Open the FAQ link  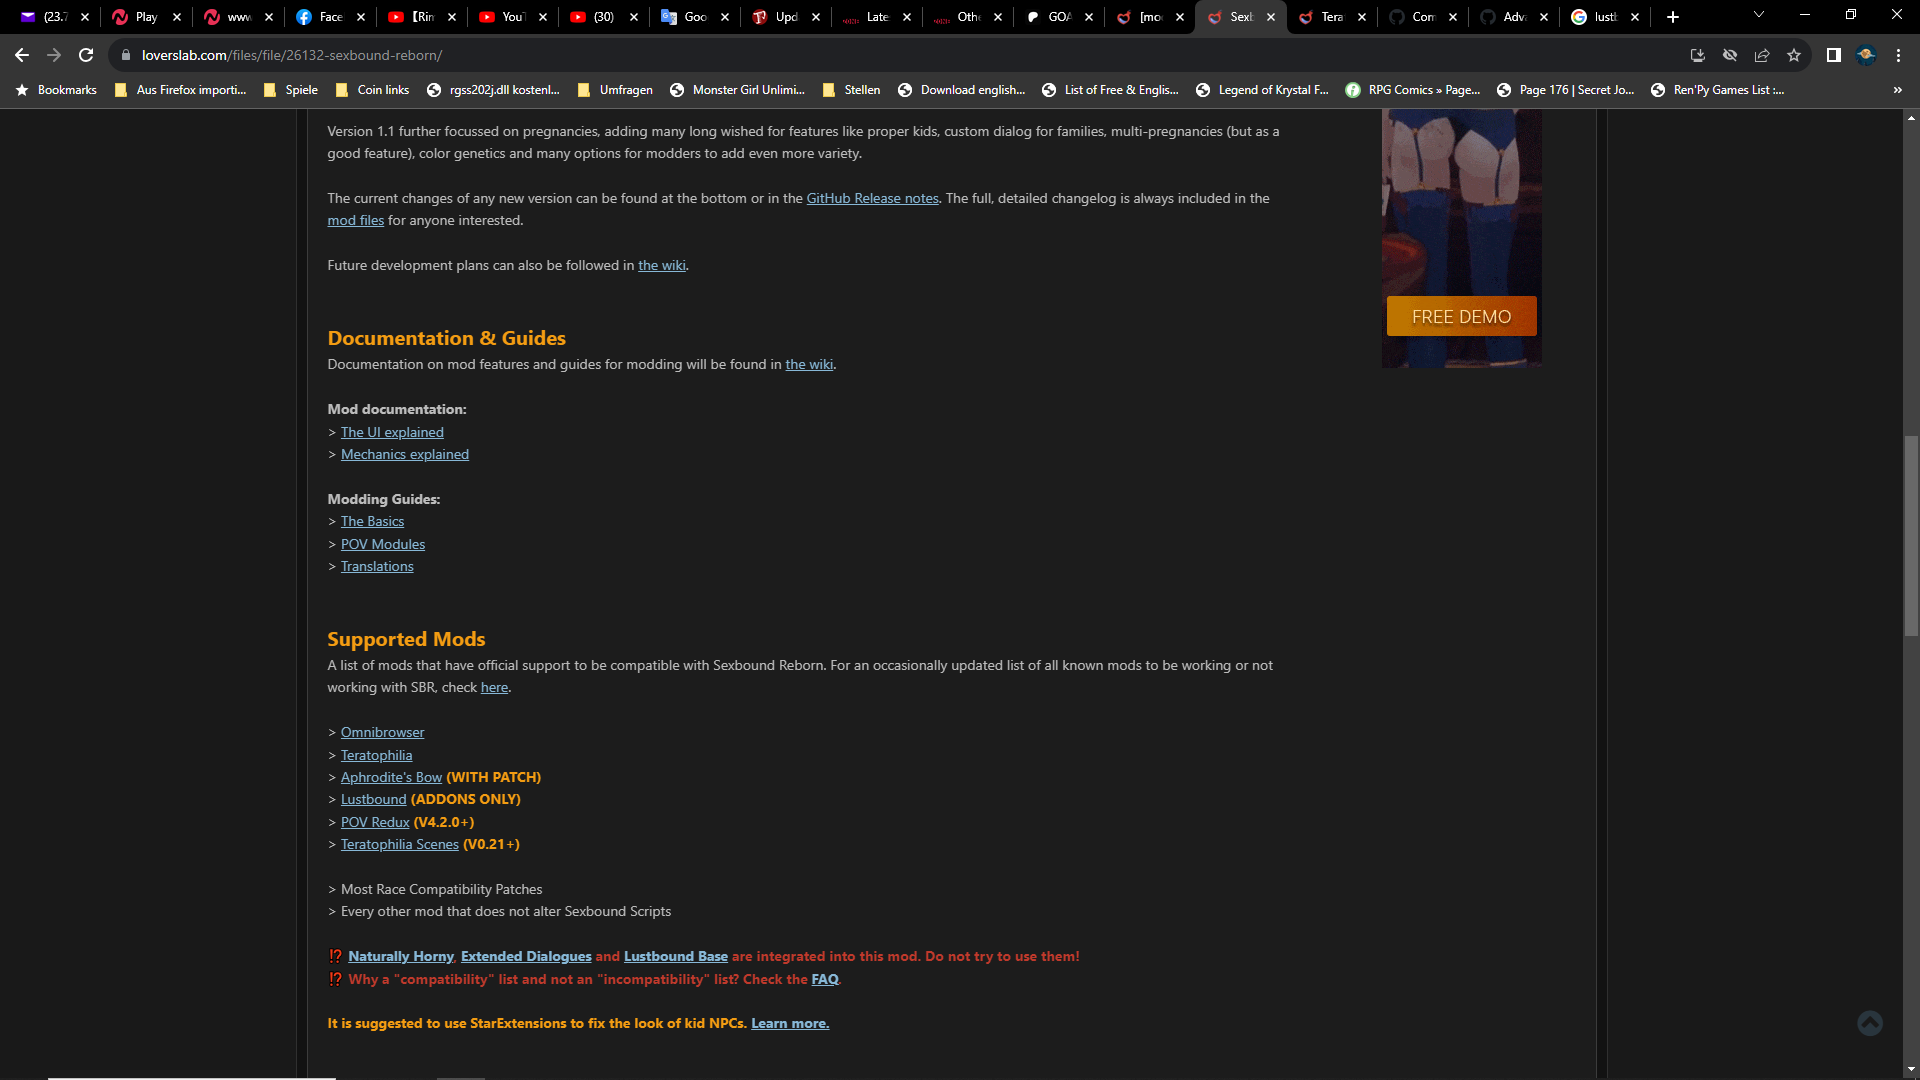click(x=824, y=979)
